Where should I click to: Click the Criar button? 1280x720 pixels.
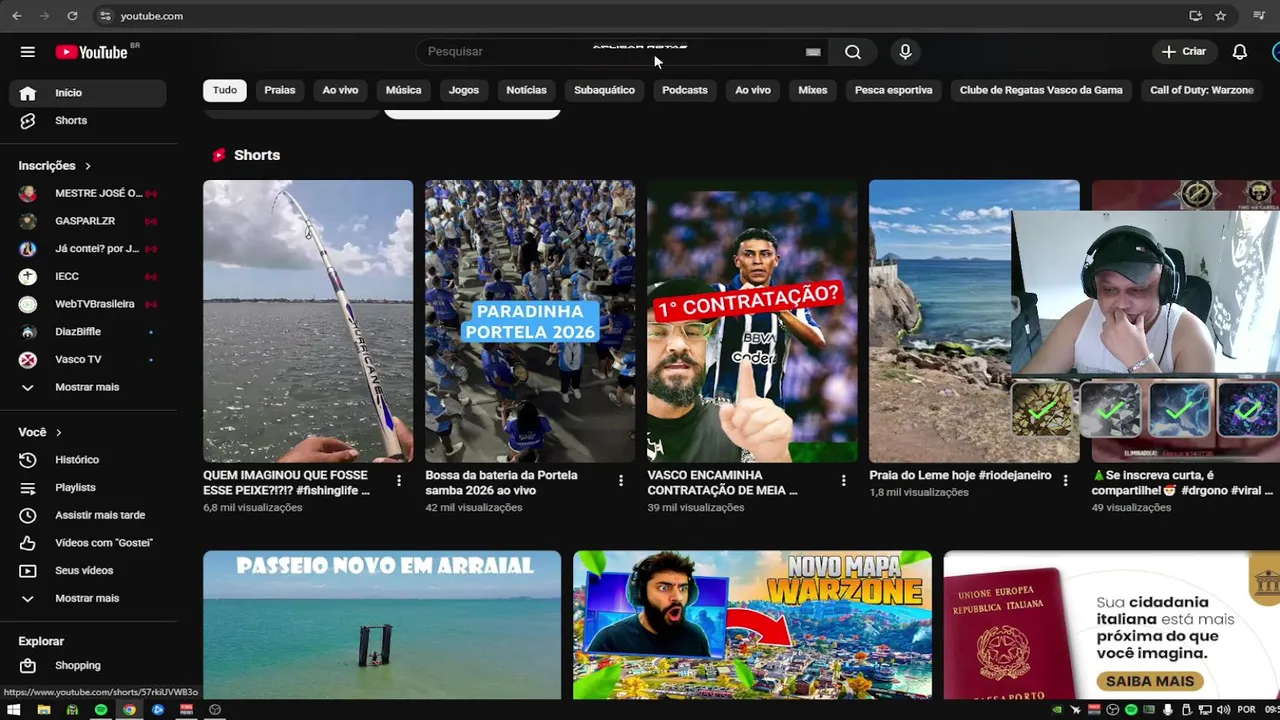tap(1184, 52)
